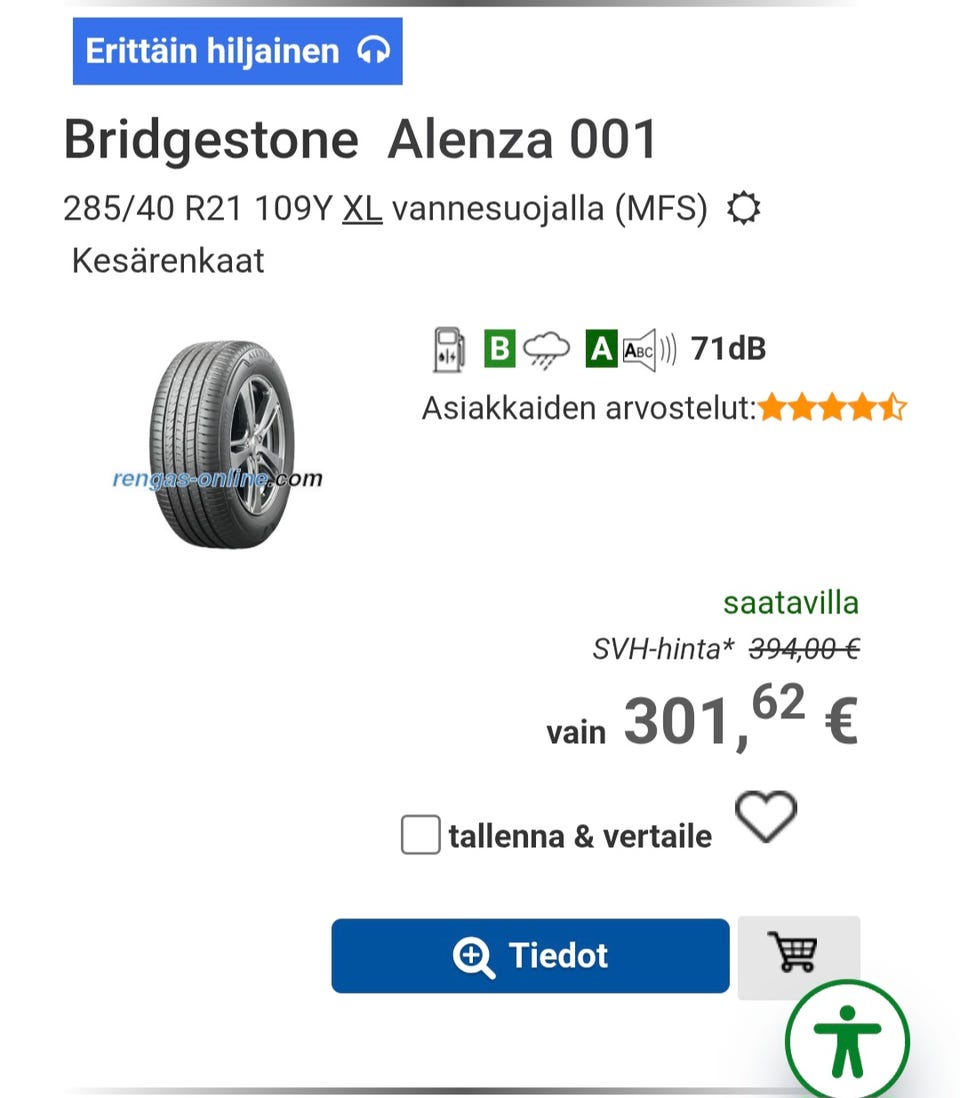Open the accessibility options widget
Viewport: 960px width, 1098px height.
(x=847, y=1041)
